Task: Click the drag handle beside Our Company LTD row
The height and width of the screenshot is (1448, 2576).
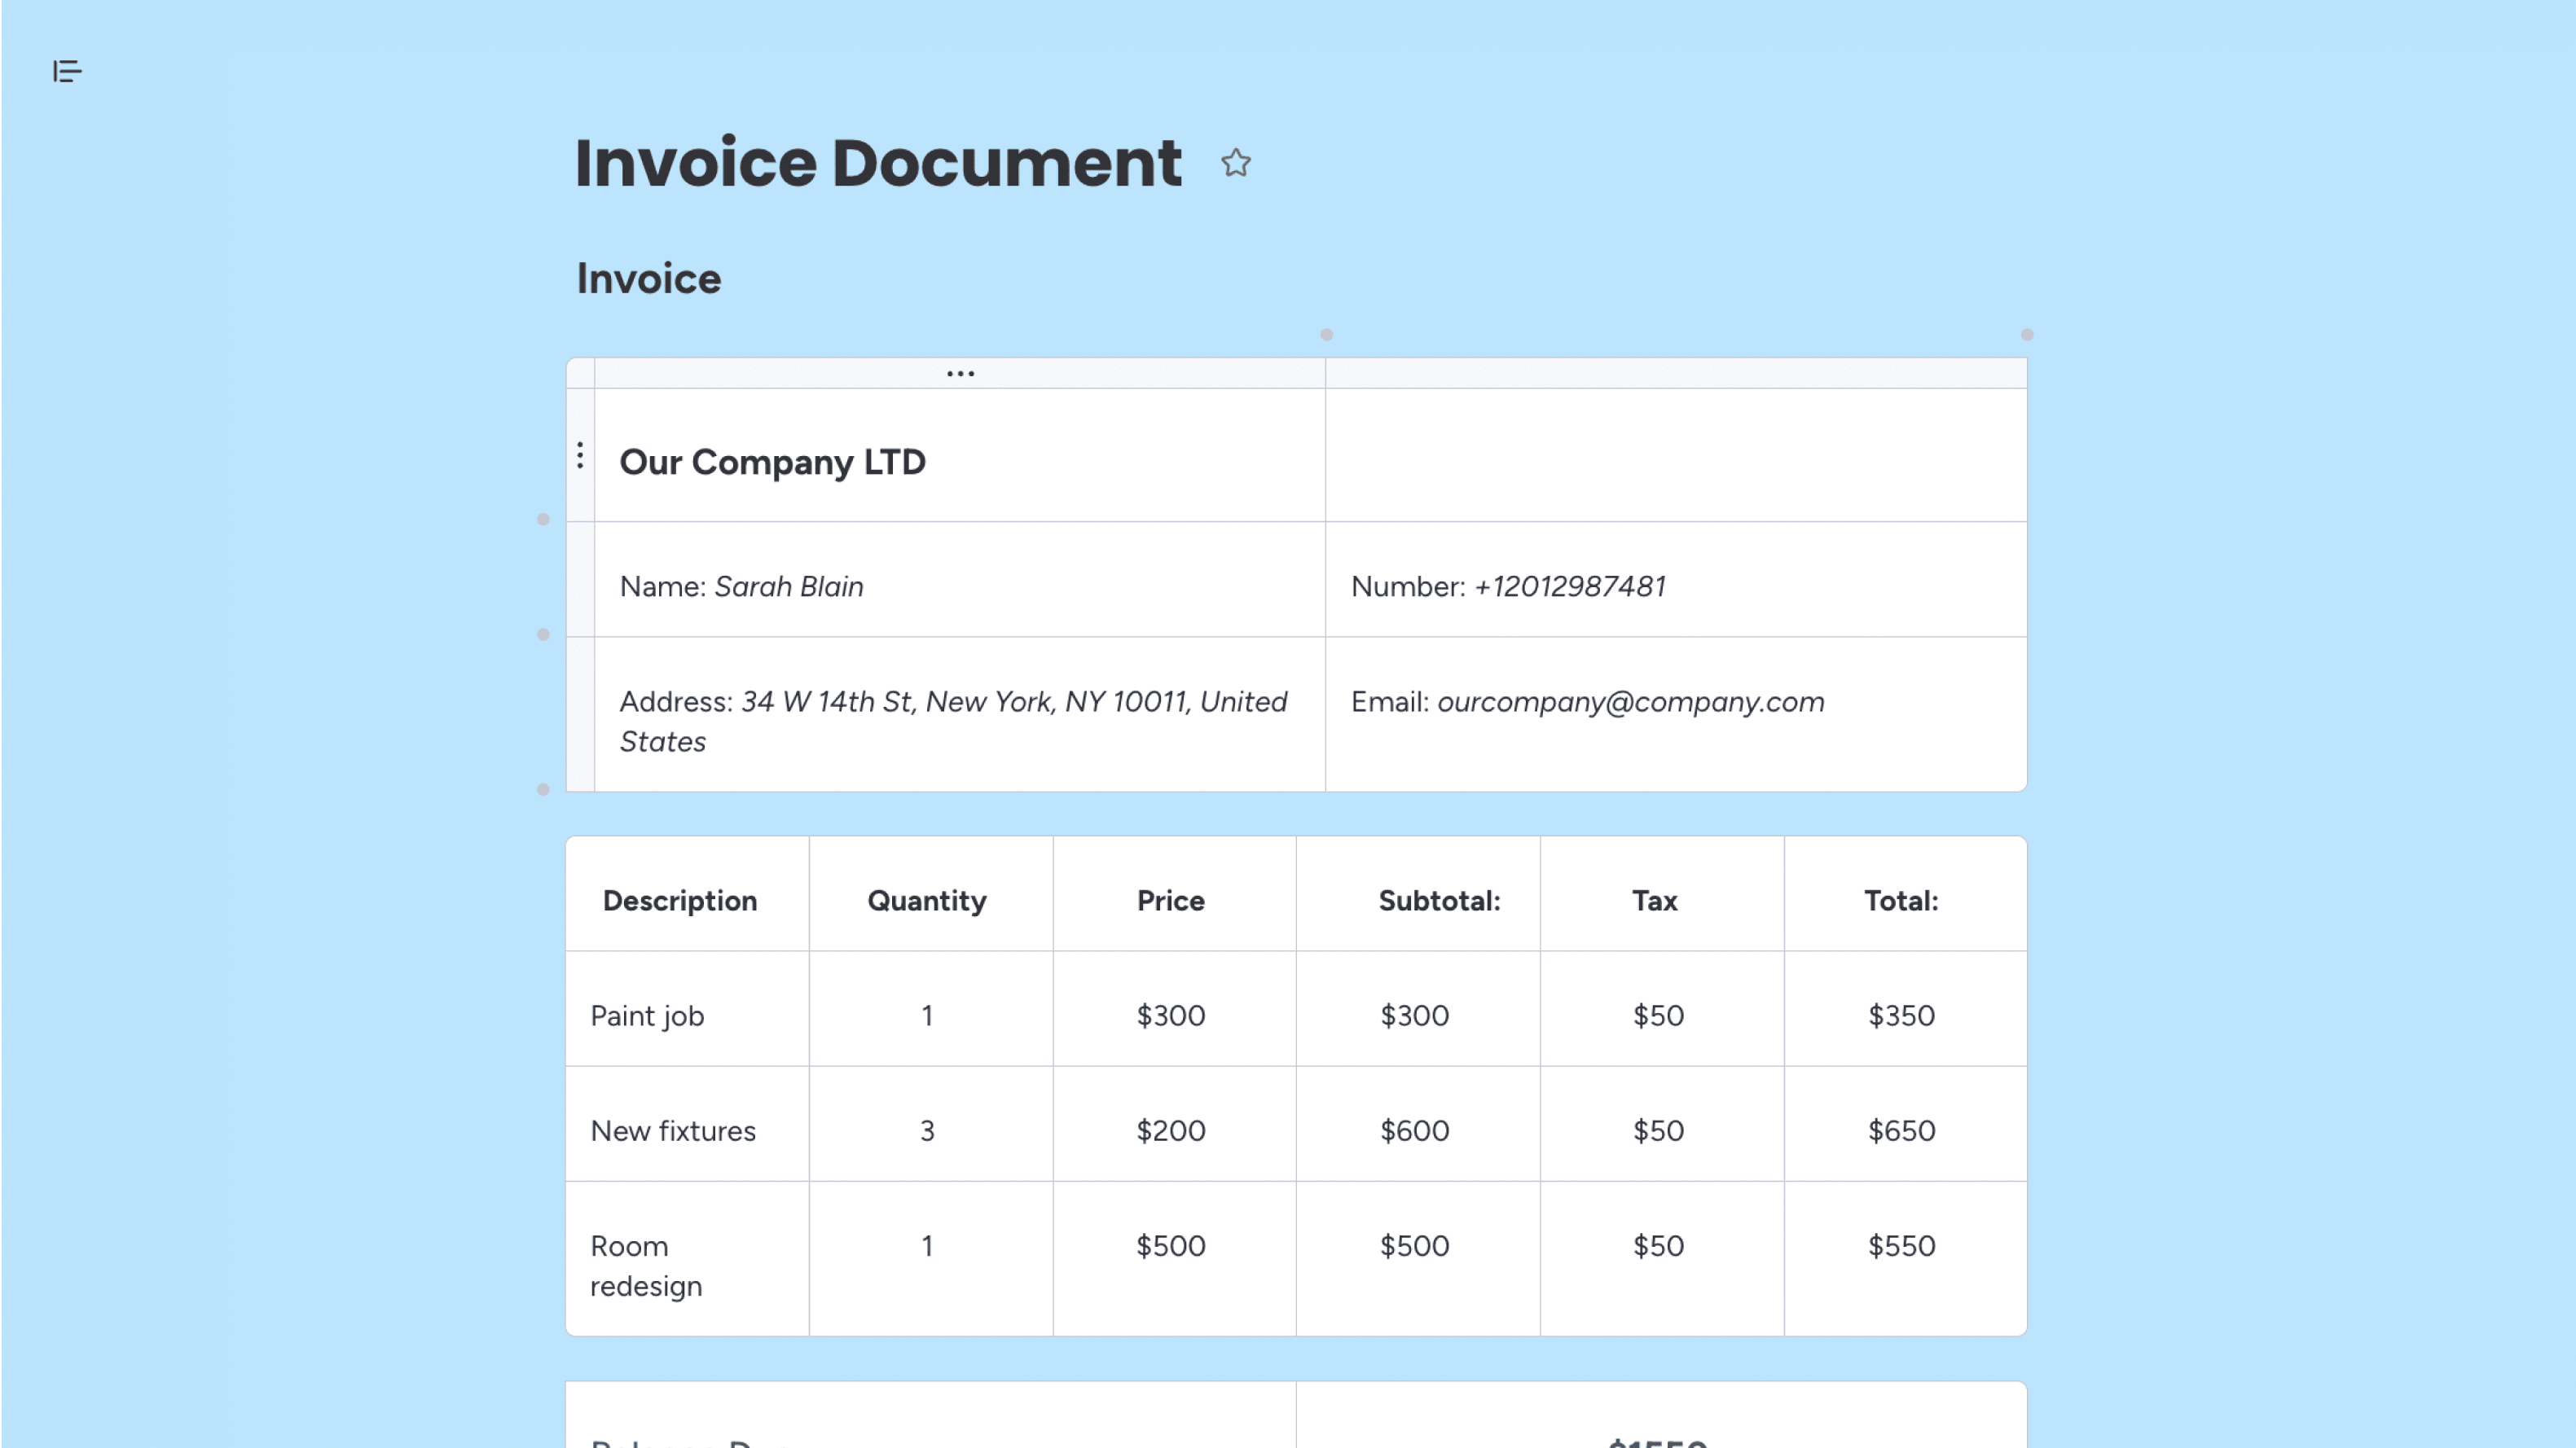Action: point(580,456)
